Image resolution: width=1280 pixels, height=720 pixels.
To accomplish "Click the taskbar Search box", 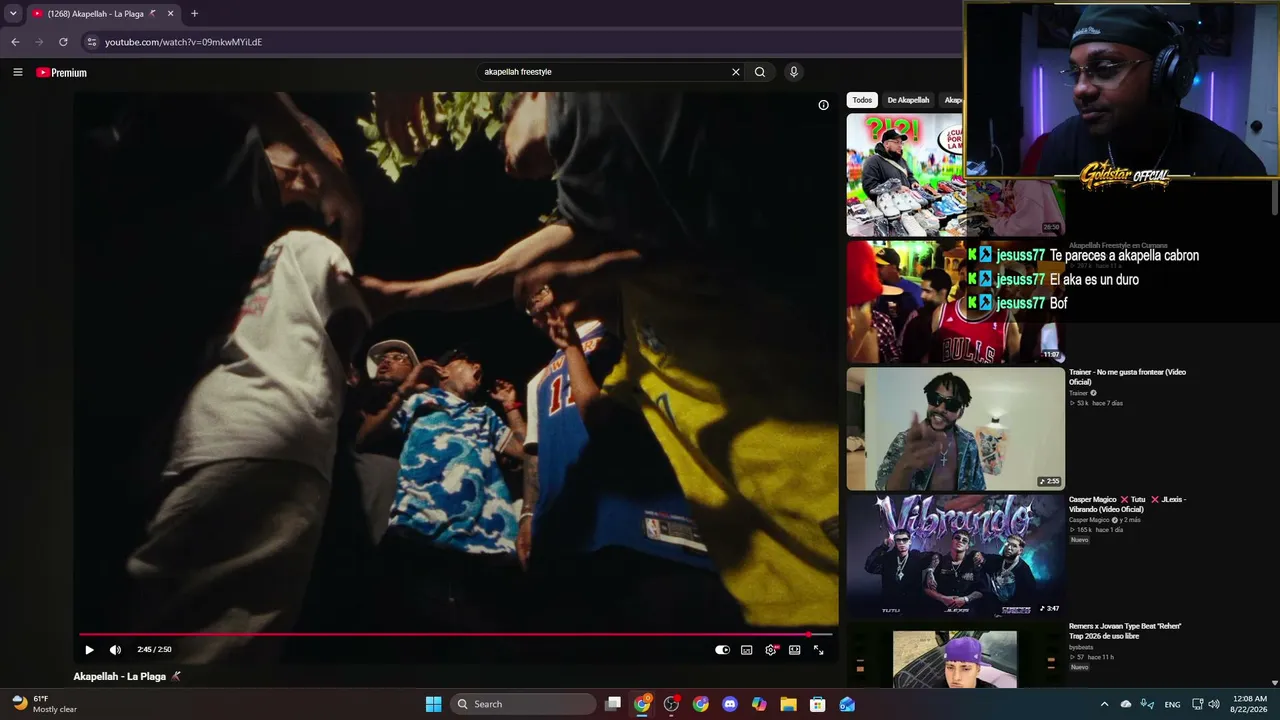I will point(524,704).
